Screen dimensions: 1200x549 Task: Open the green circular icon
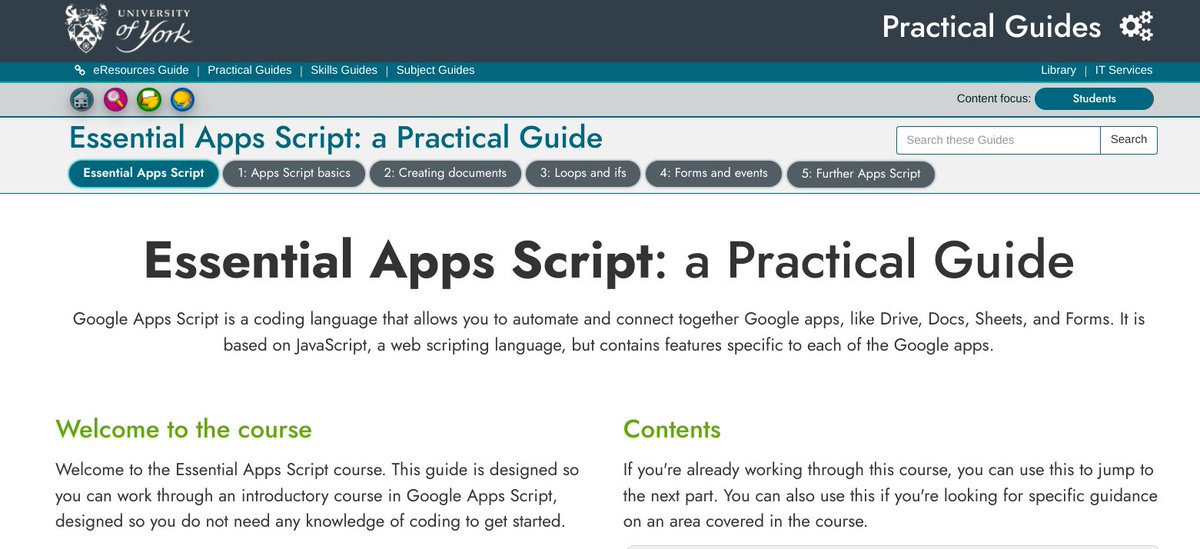(x=149, y=99)
